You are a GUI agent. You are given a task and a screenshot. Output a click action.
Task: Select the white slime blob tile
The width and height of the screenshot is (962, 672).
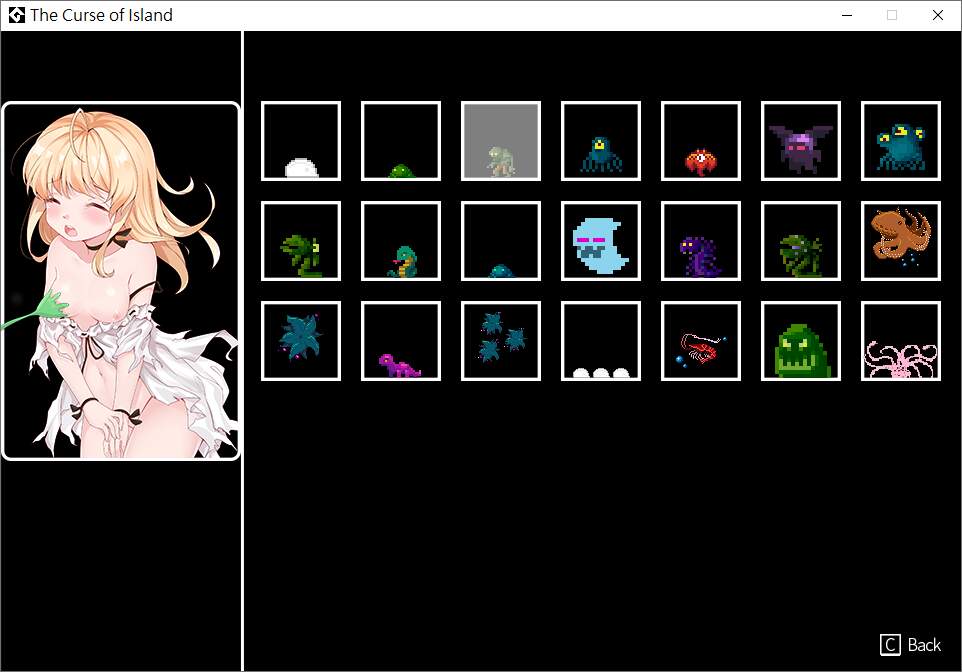[301, 141]
